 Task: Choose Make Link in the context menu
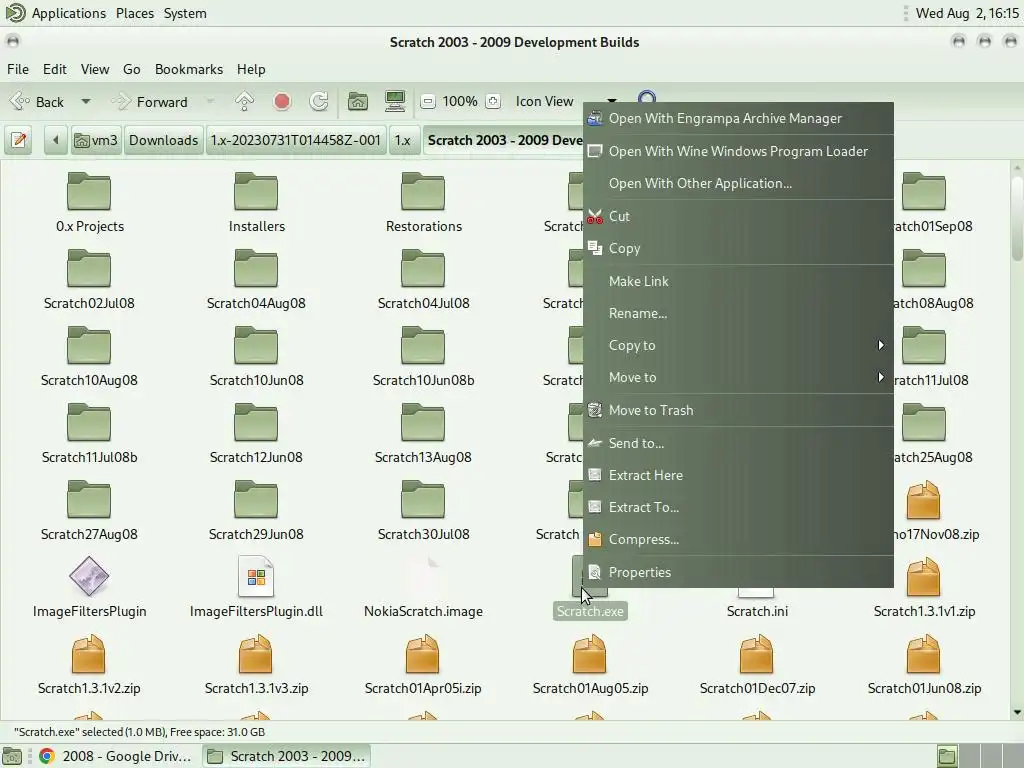[738, 281]
